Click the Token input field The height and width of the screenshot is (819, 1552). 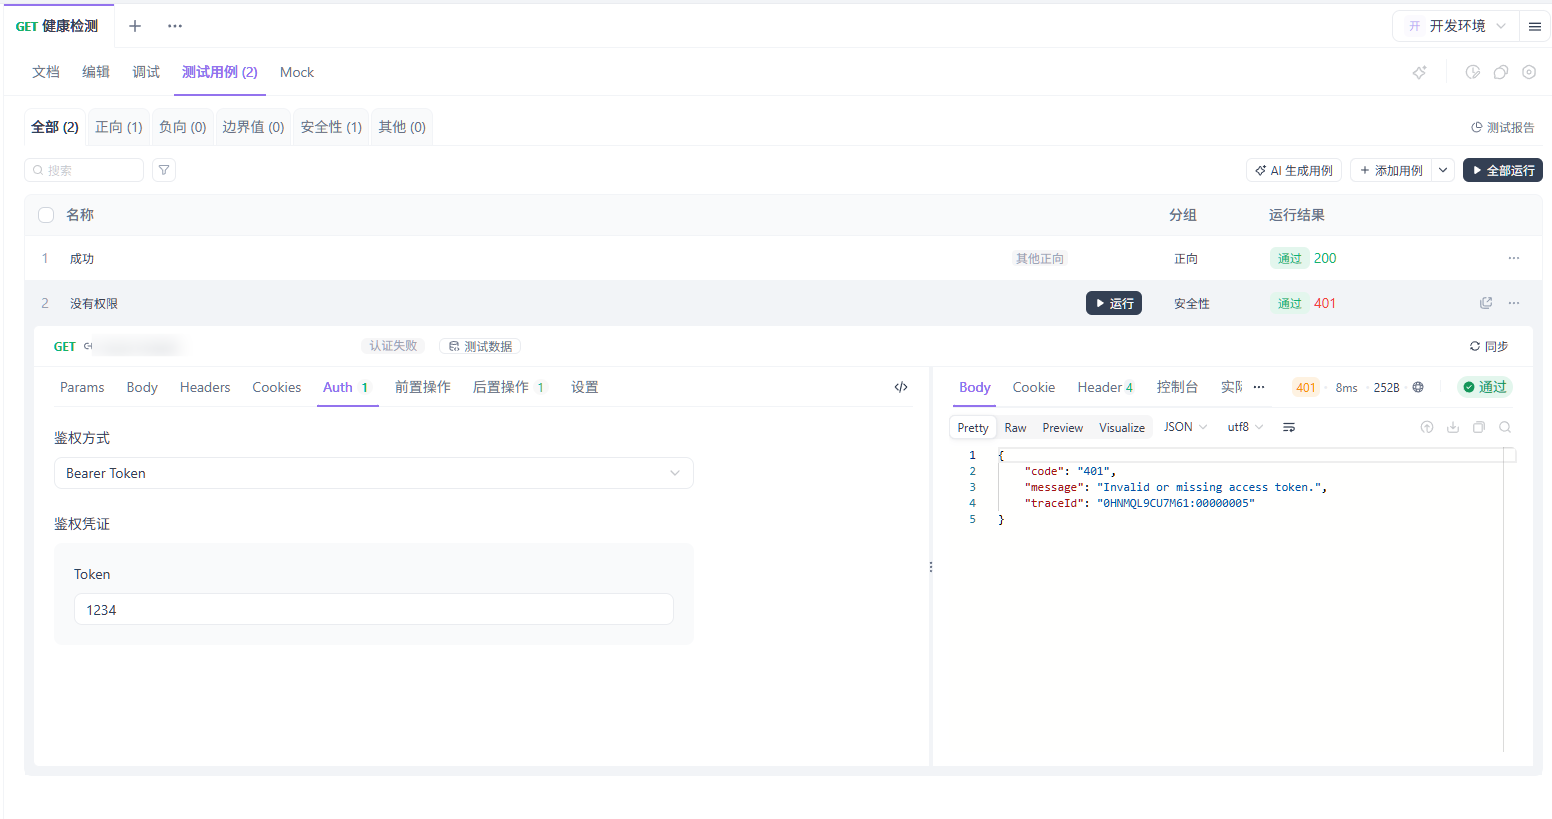pyautogui.click(x=374, y=609)
